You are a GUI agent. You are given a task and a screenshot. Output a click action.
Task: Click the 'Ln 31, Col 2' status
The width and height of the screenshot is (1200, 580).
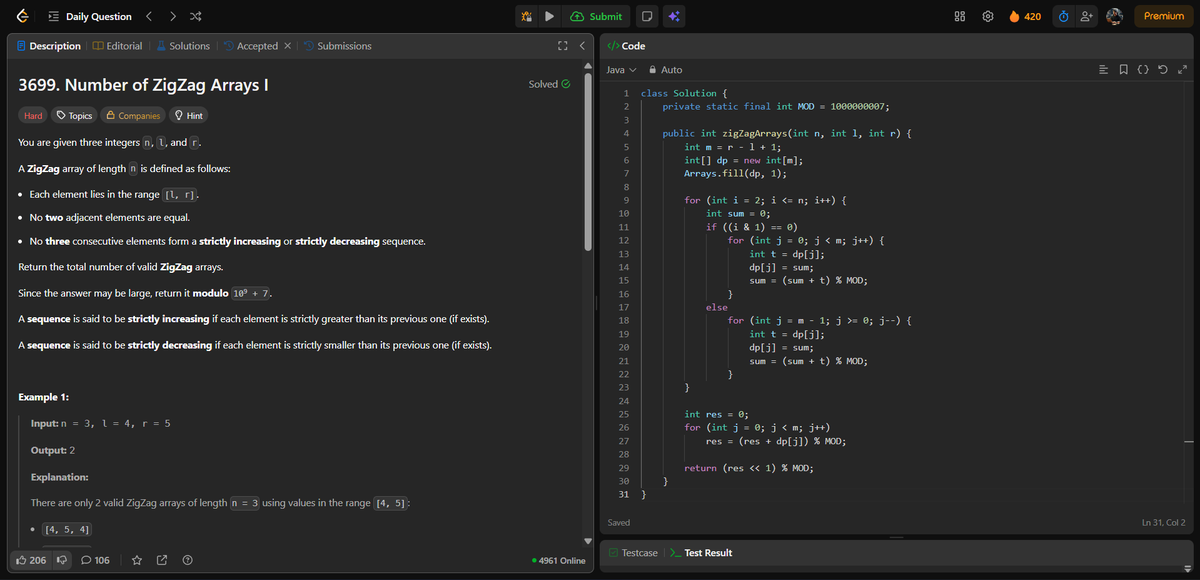[1163, 523]
